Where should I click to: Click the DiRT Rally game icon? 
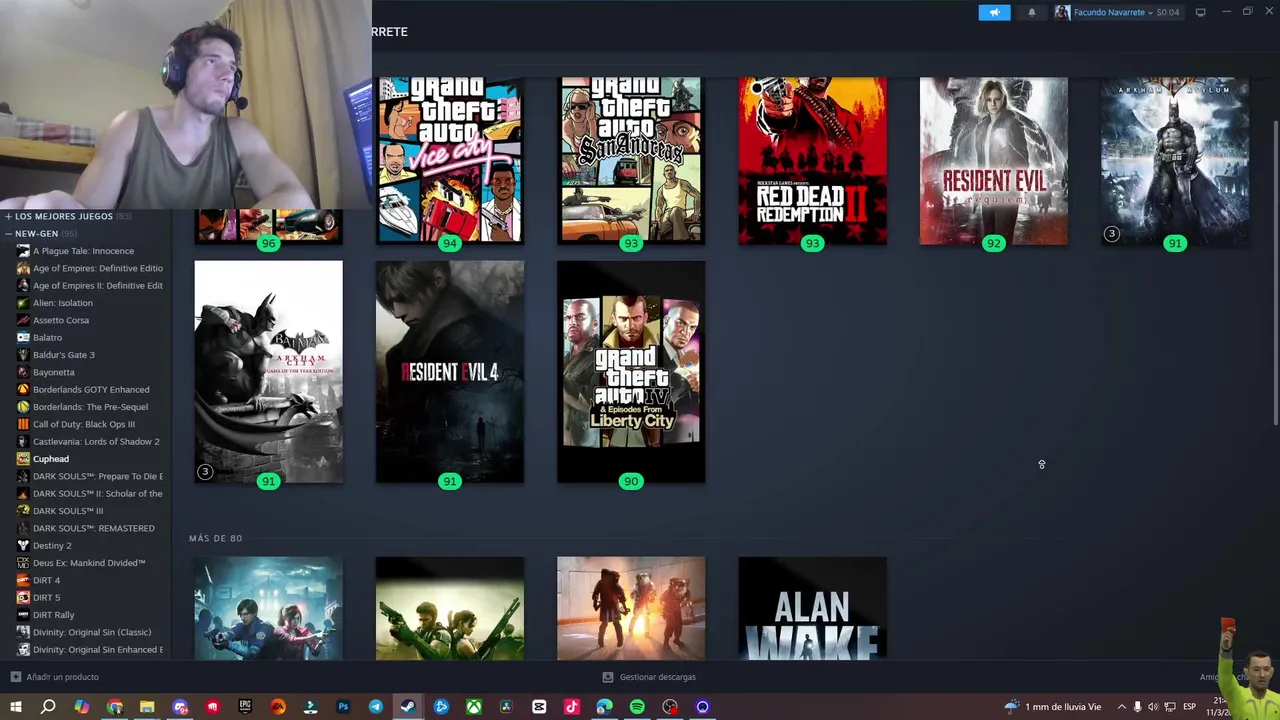coord(23,615)
